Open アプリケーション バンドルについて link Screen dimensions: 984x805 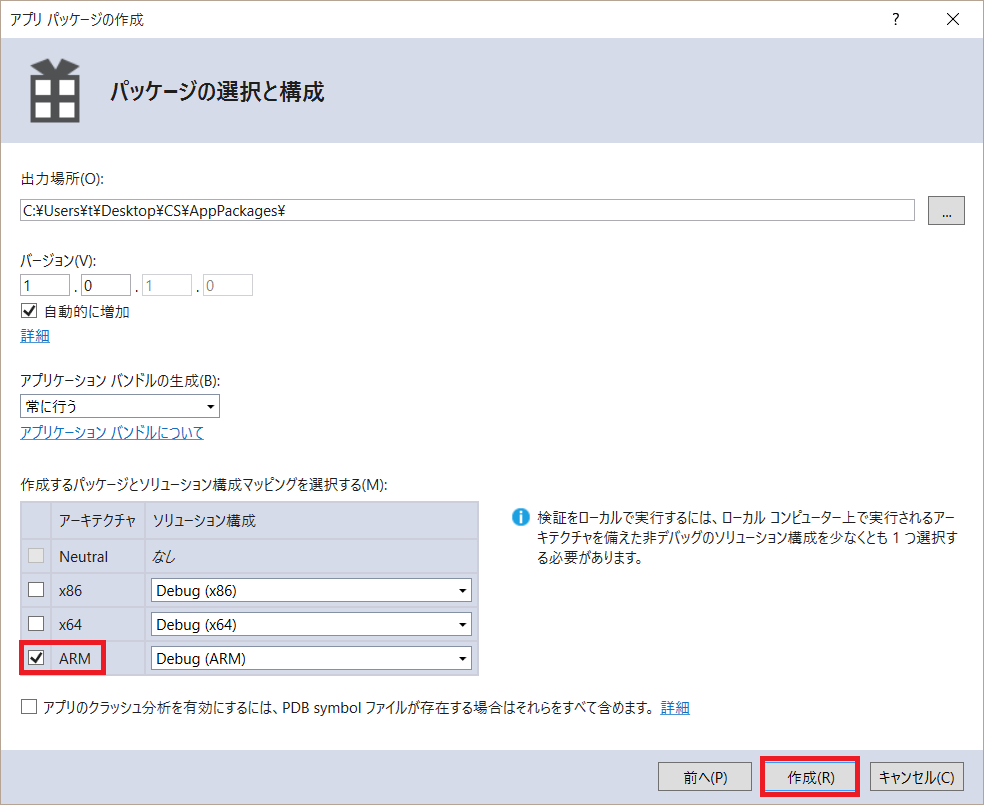[112, 432]
